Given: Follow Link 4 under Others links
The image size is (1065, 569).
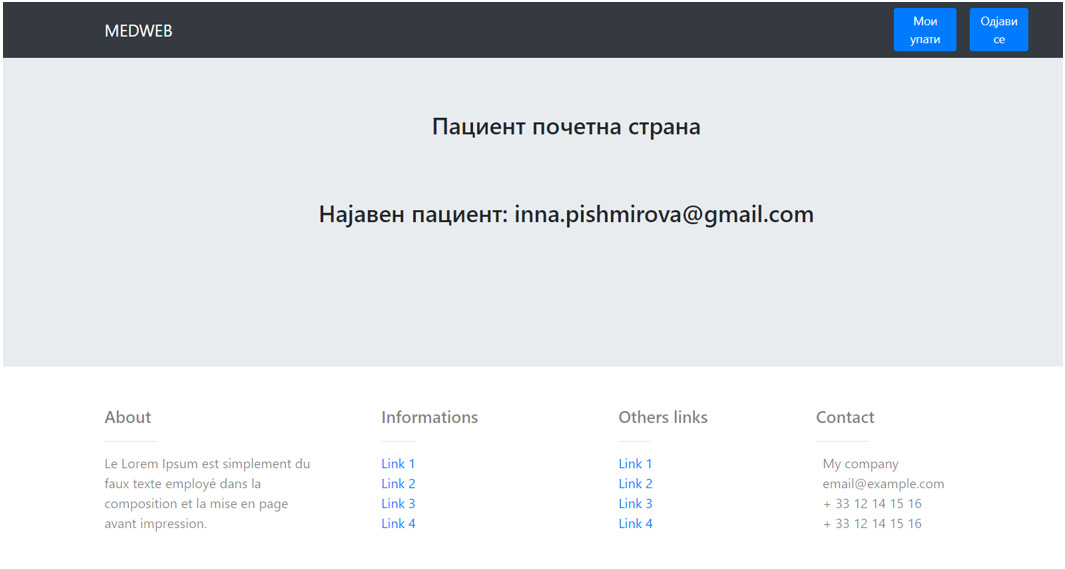Looking at the screenshot, I should [635, 524].
